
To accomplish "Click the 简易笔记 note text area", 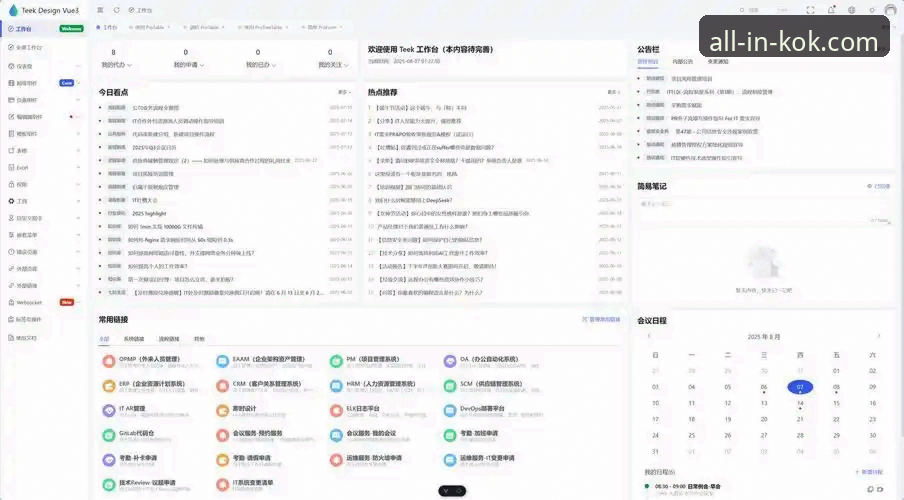I will 764,212.
